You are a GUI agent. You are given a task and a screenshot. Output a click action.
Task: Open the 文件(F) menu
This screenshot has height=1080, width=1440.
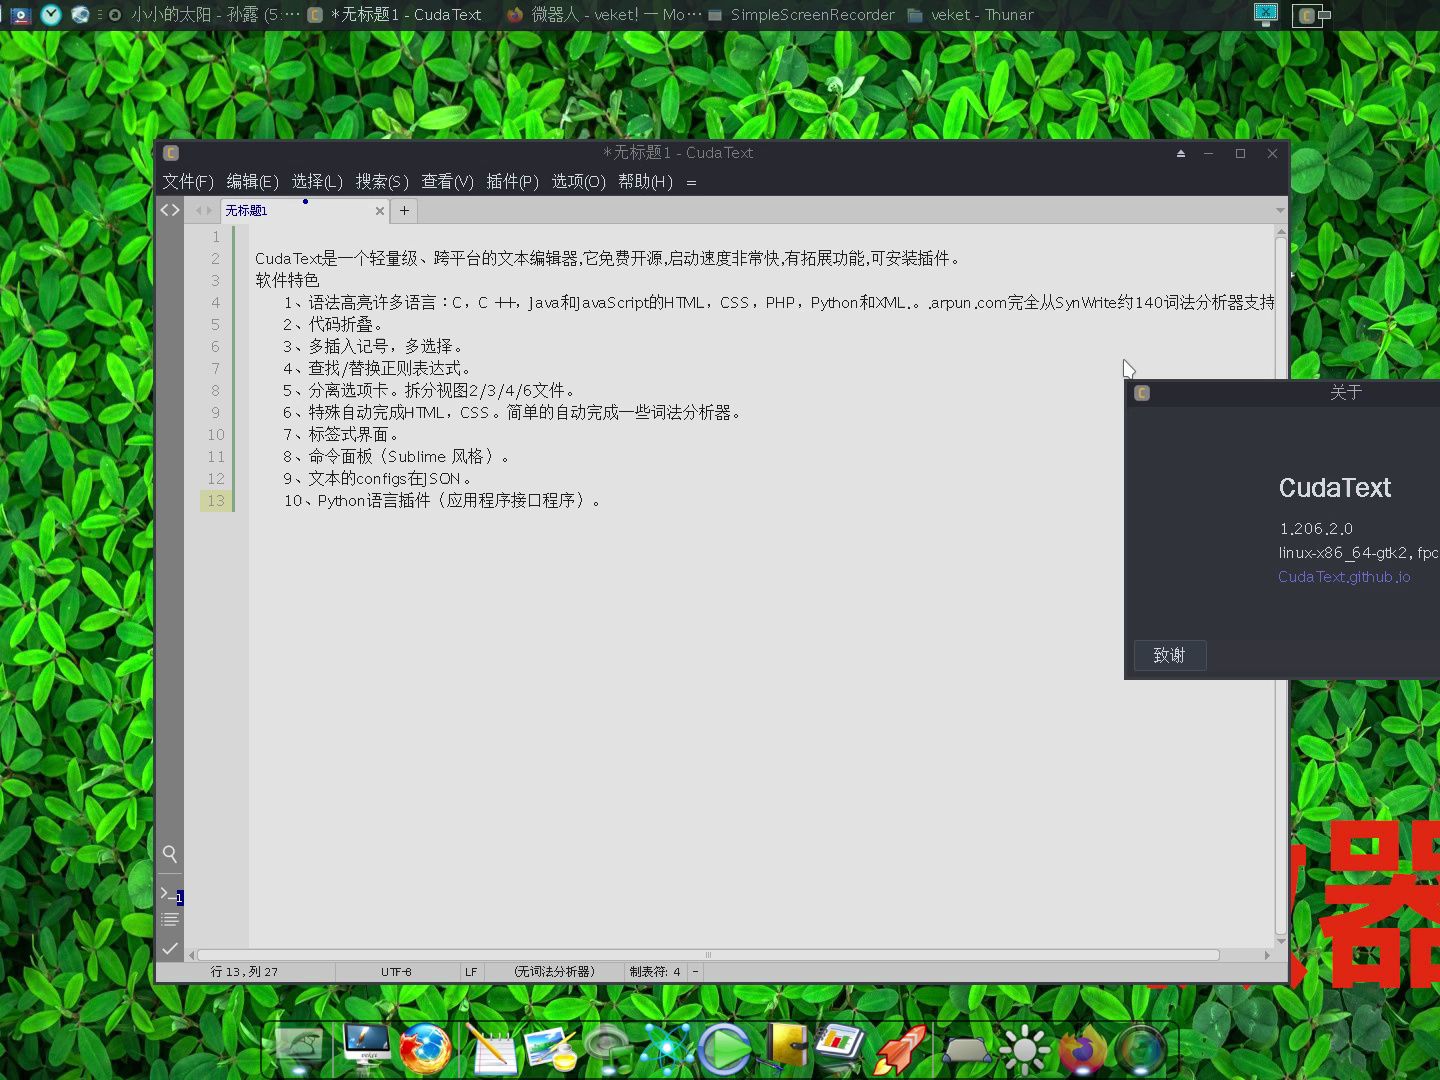click(x=188, y=181)
